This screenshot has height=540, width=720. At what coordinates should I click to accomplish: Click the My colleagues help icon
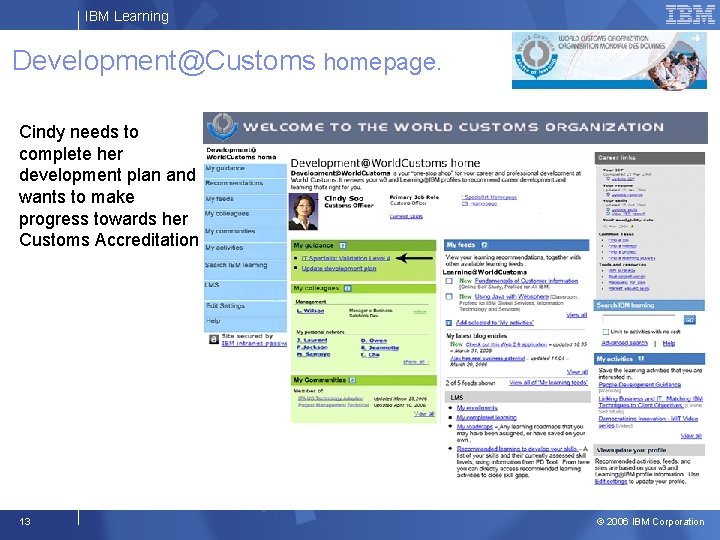[348, 288]
